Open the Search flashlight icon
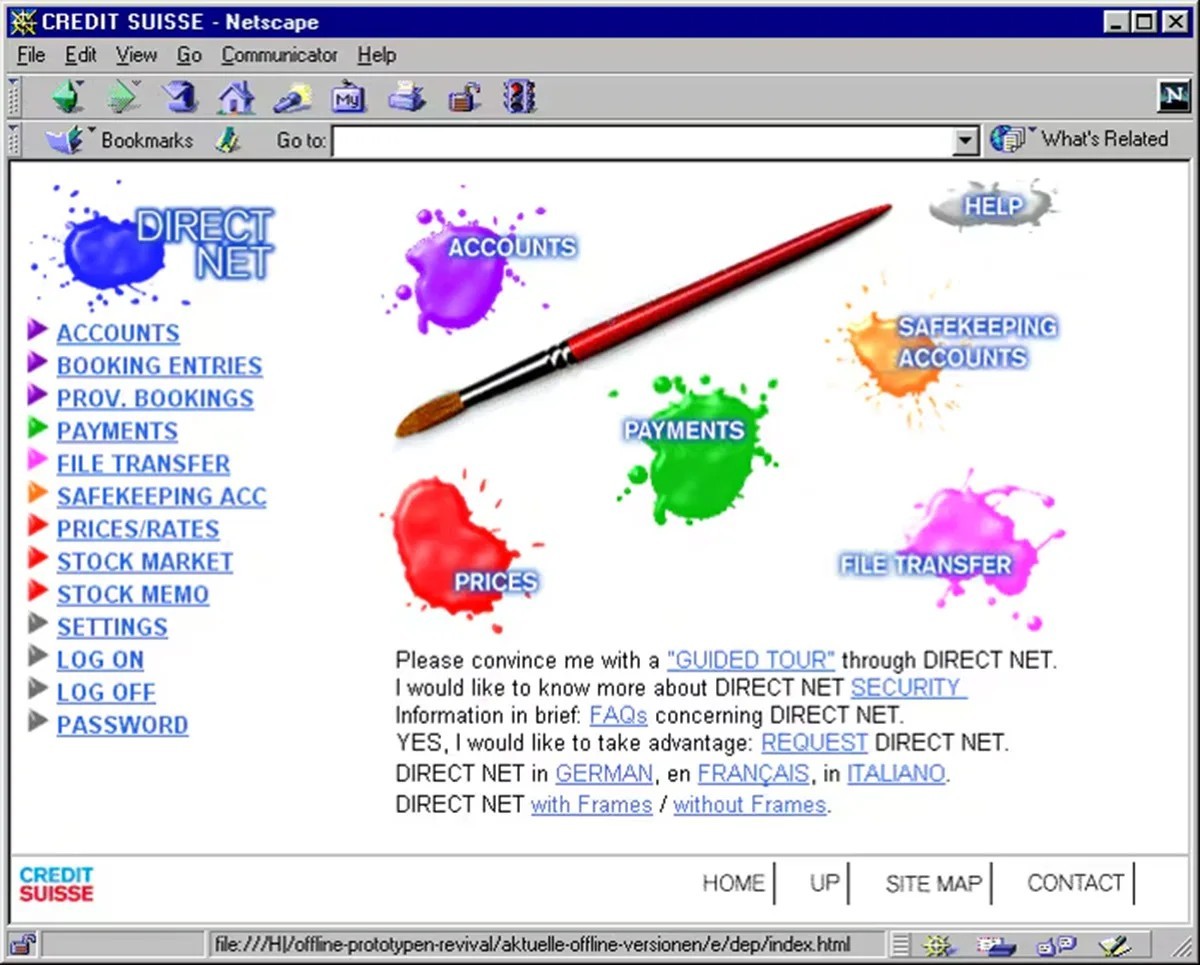This screenshot has width=1200, height=965. coord(293,97)
